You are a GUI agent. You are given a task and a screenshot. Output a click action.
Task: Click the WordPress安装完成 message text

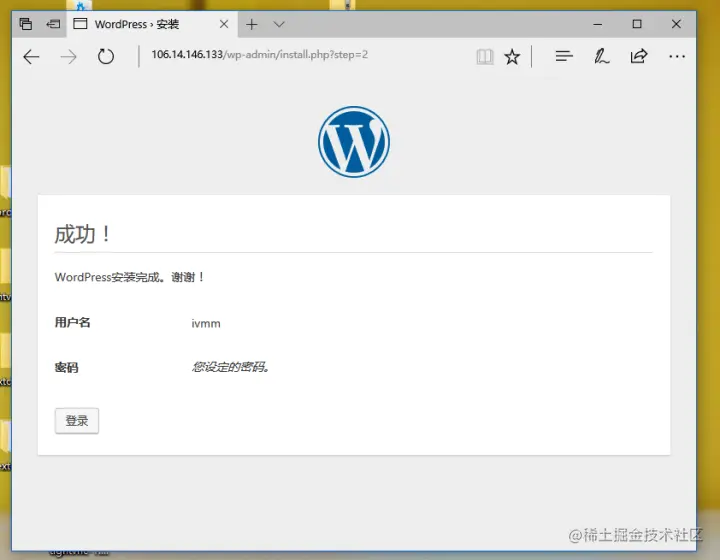pos(129,277)
